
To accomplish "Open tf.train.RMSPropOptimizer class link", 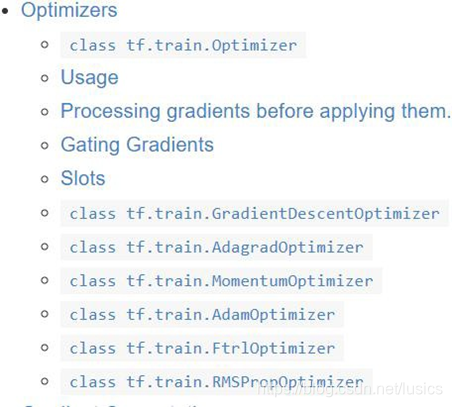I will (x=216, y=382).
